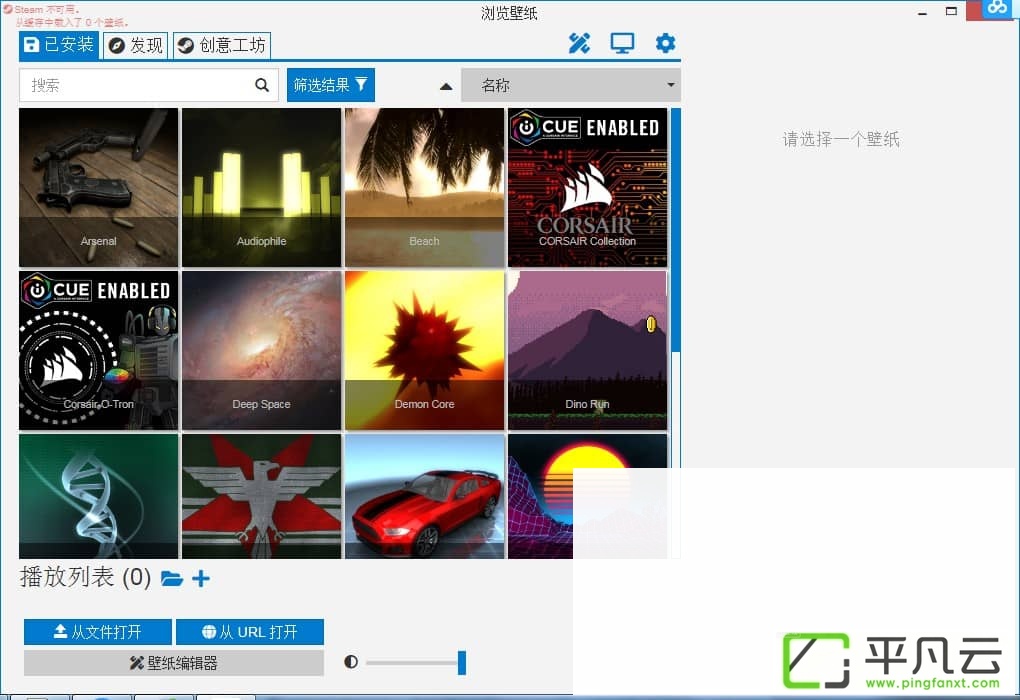Open 壁纸编辑器 button
This screenshot has height=700, width=1020.
(x=174, y=663)
